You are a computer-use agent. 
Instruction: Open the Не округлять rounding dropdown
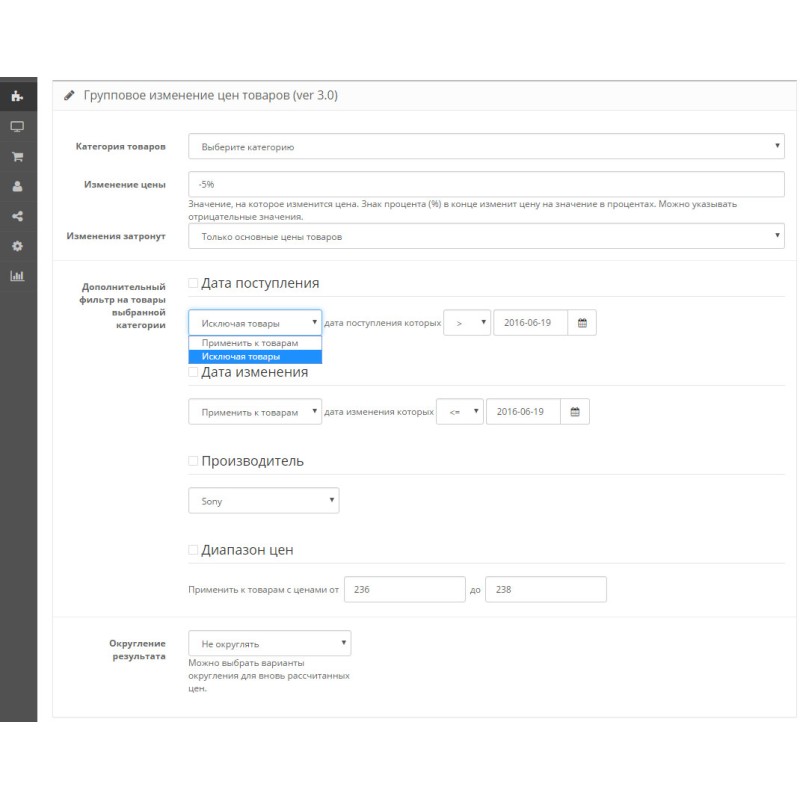pyautogui.click(x=269, y=643)
